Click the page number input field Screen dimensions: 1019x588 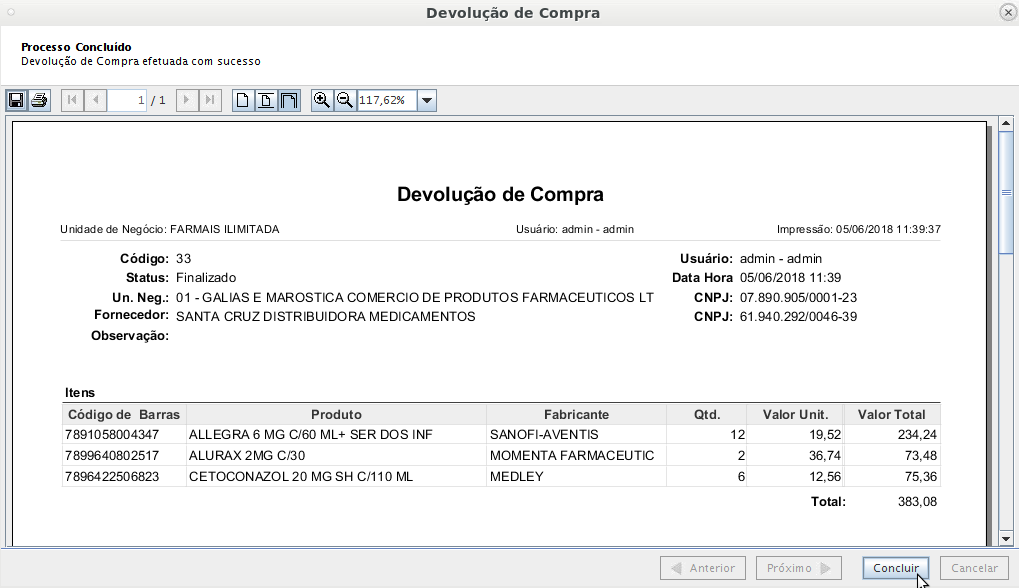click(127, 100)
